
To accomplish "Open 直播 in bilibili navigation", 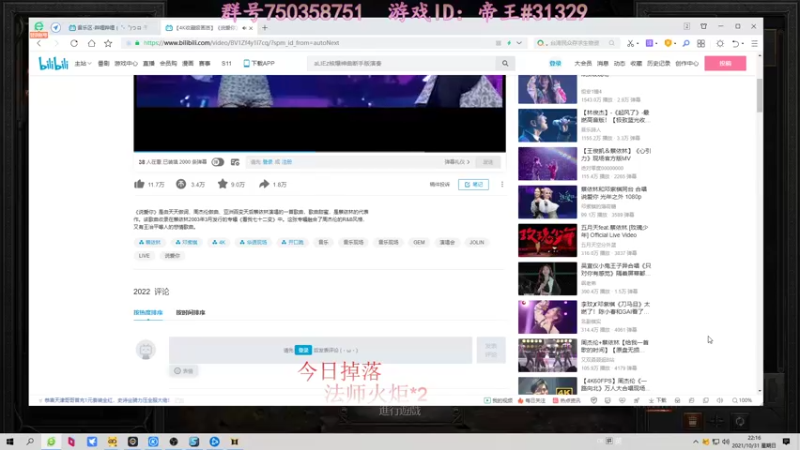I will pos(148,63).
